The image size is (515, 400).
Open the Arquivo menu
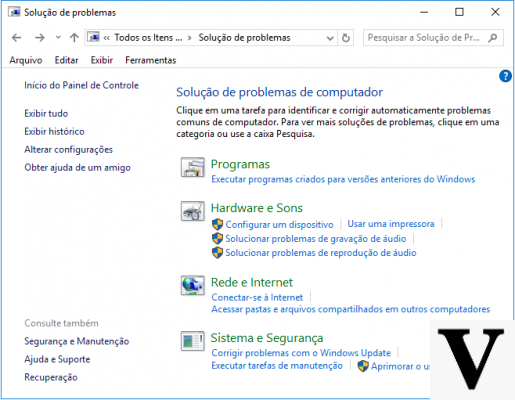[26, 60]
